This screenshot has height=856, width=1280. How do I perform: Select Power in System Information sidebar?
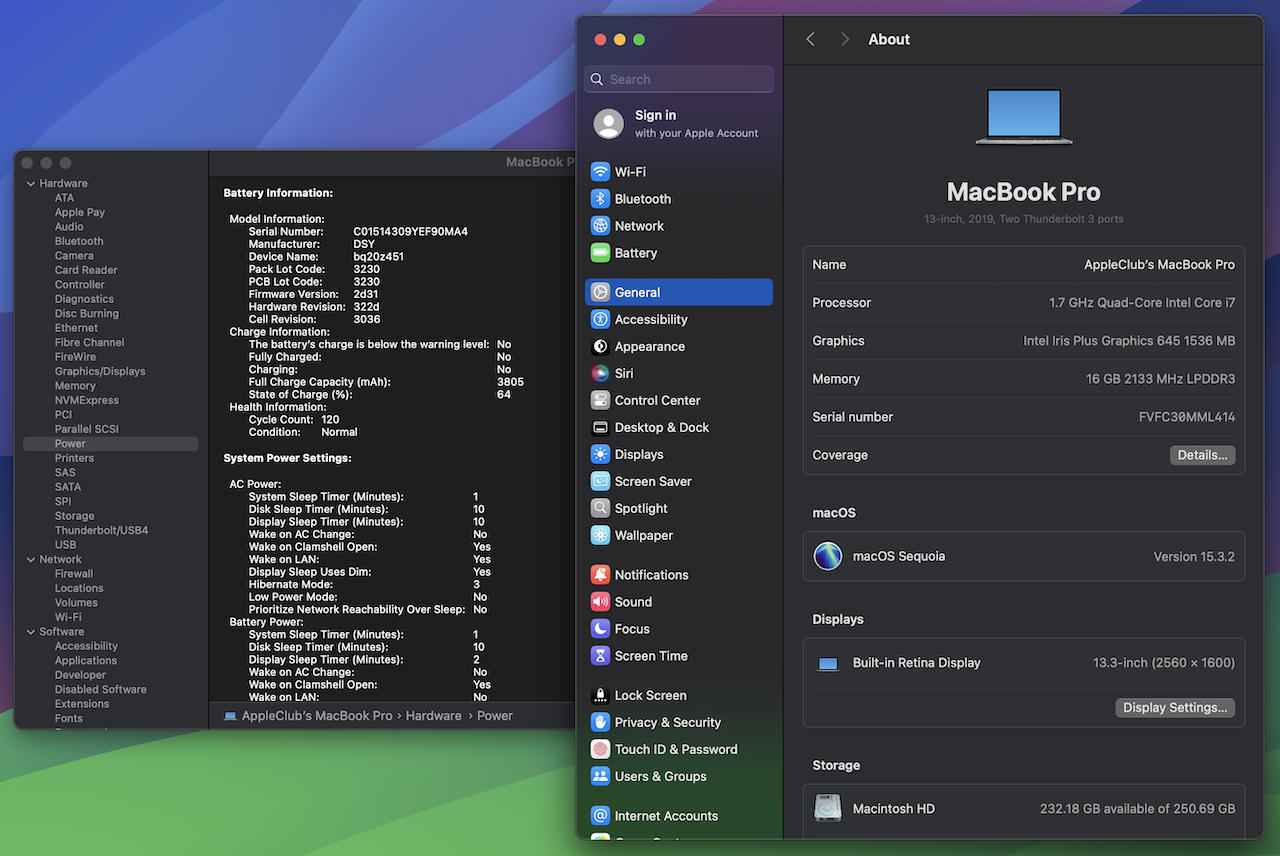[111, 444]
